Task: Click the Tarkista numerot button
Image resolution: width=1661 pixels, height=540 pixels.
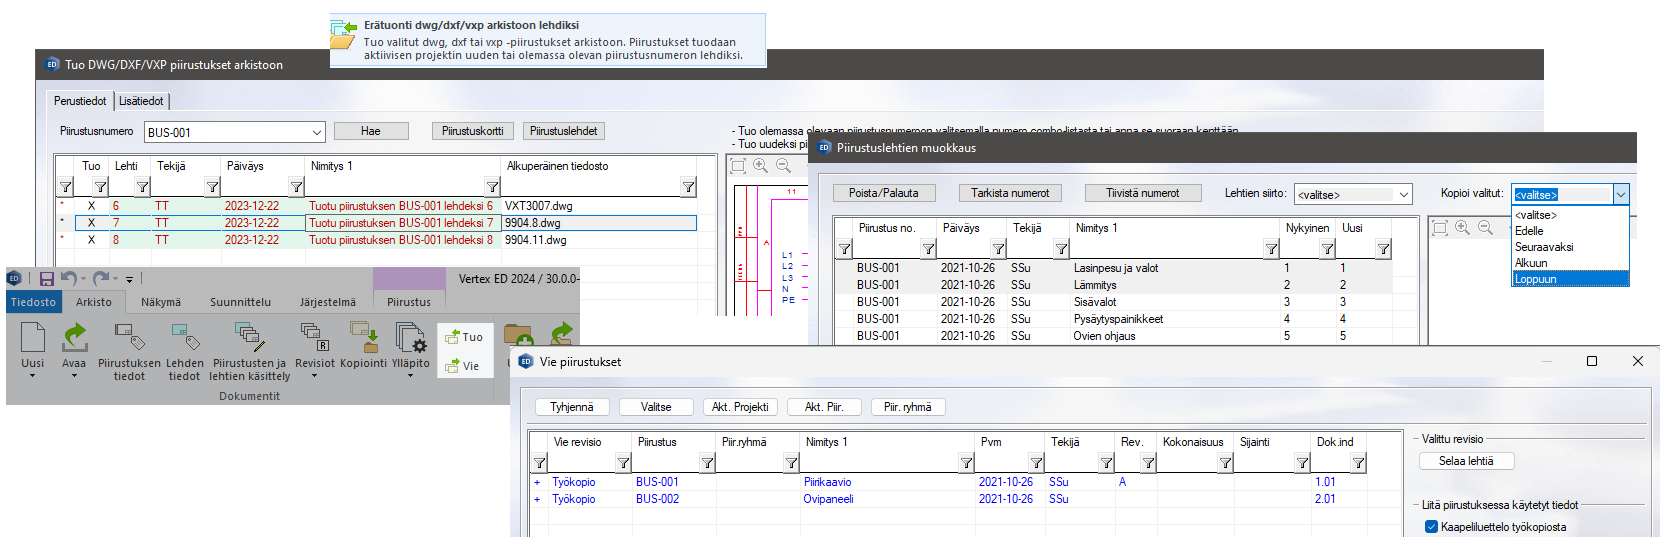Action: (1010, 193)
